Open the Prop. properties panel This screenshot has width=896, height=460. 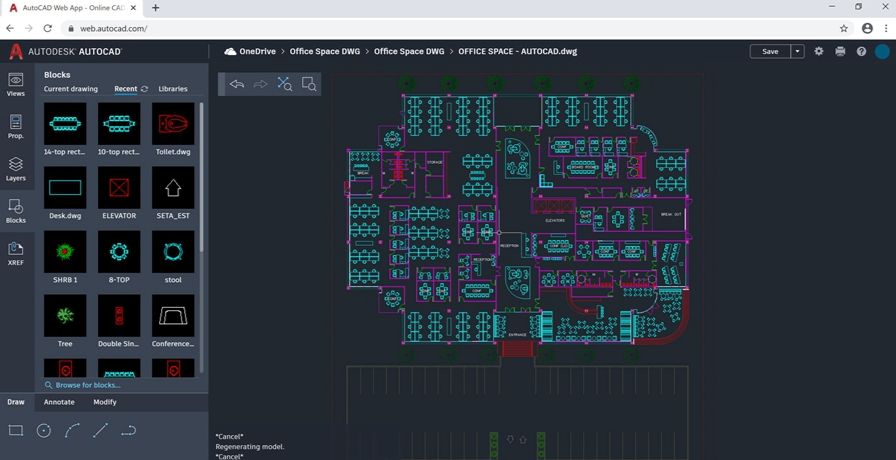point(16,127)
